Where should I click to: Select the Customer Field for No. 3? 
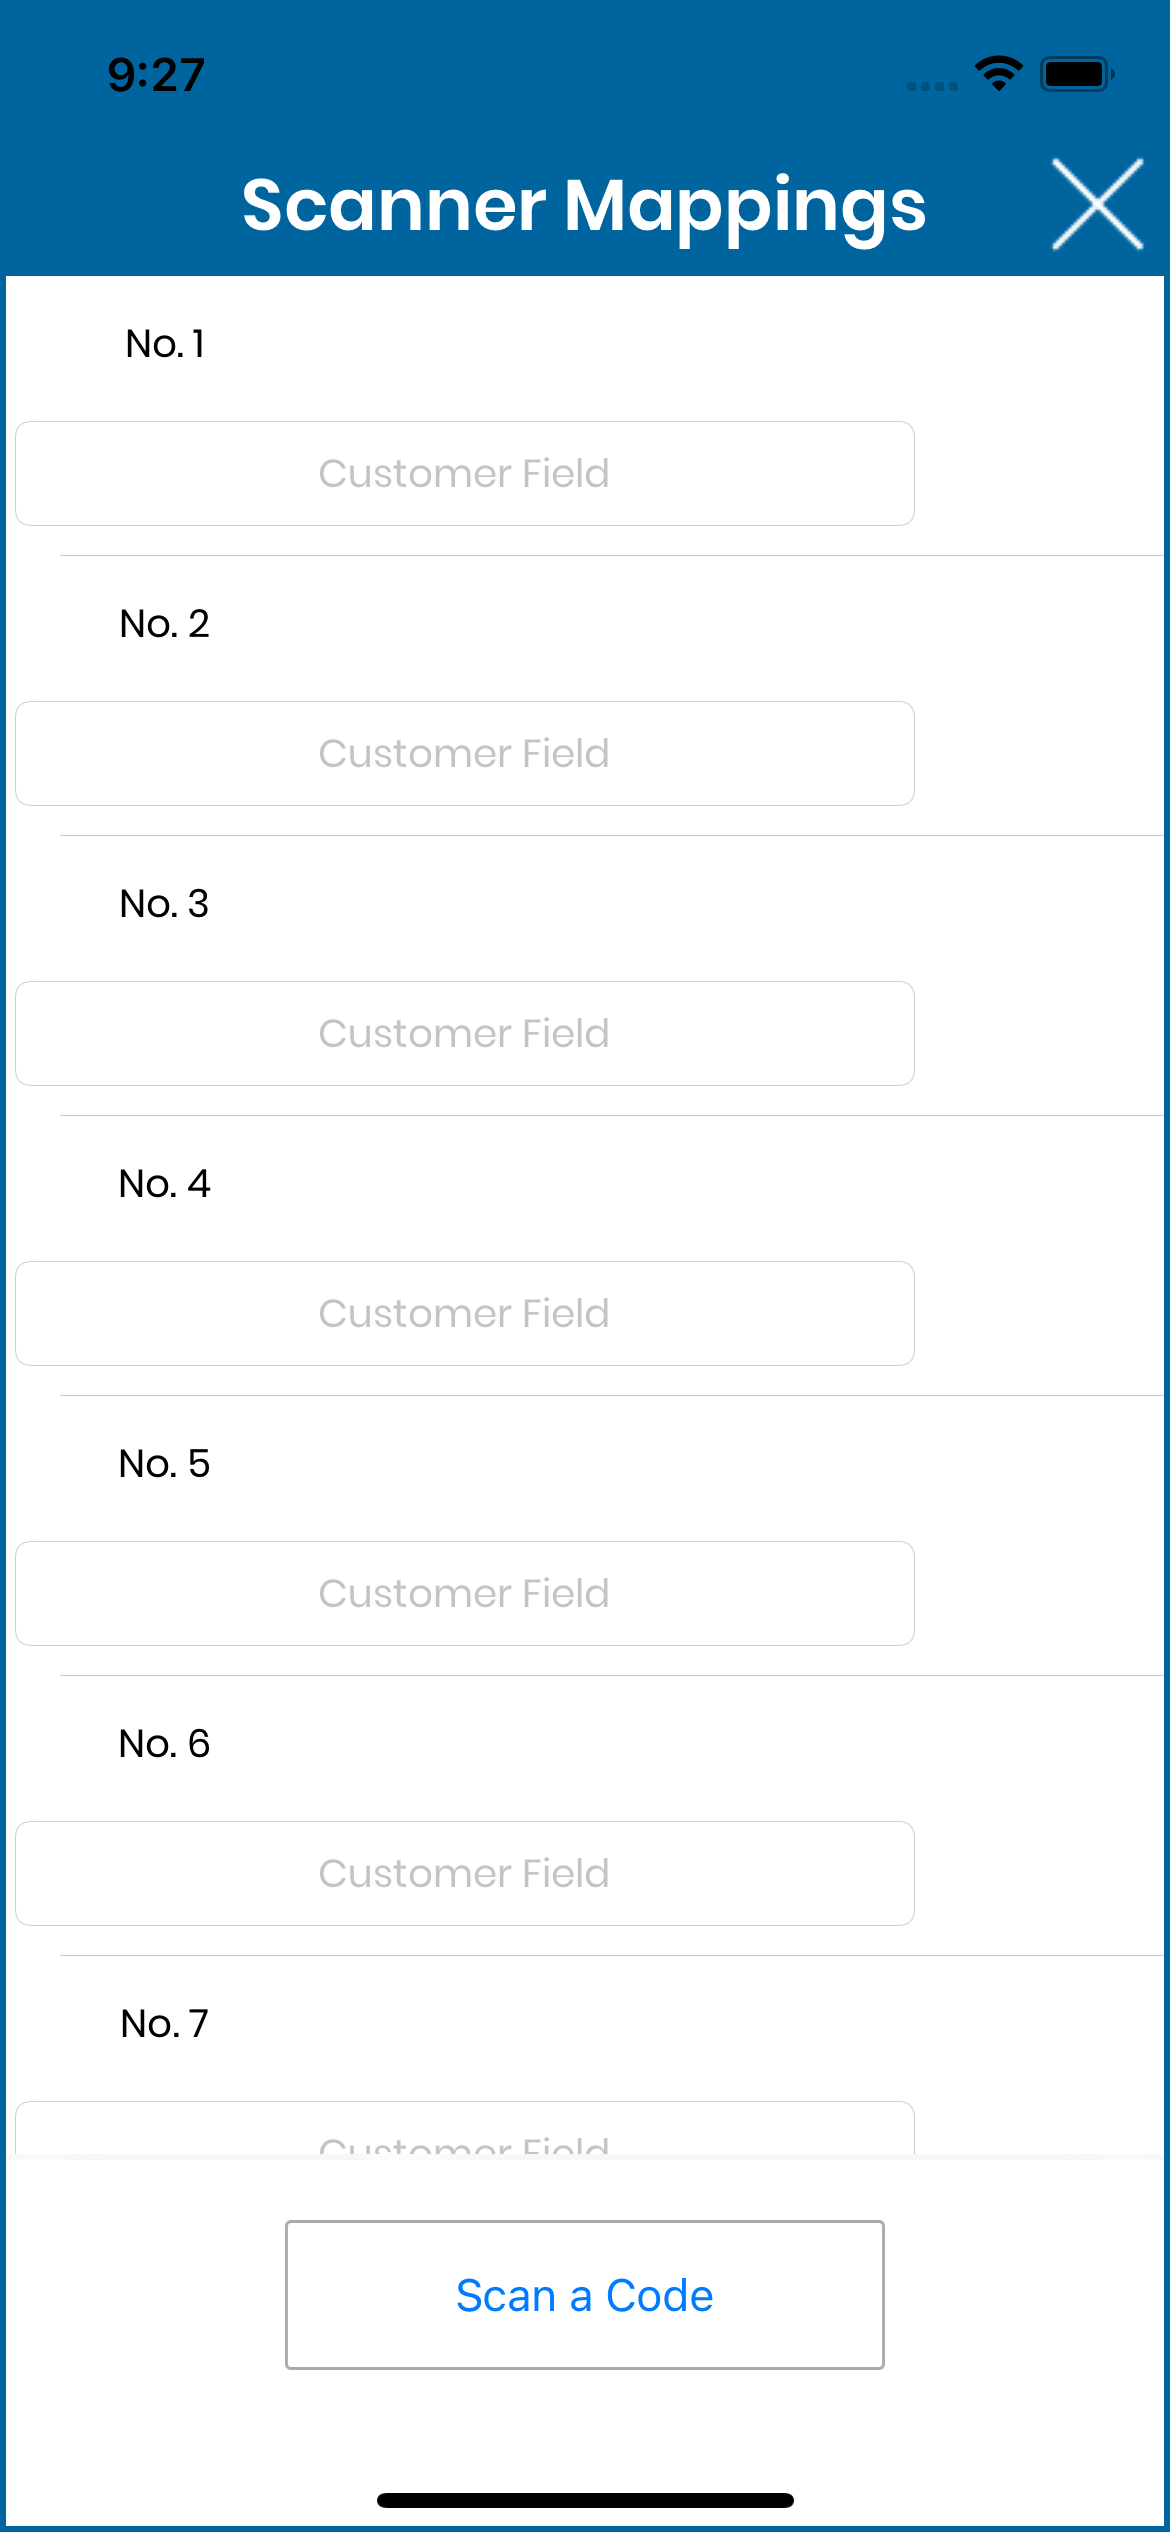click(465, 1033)
